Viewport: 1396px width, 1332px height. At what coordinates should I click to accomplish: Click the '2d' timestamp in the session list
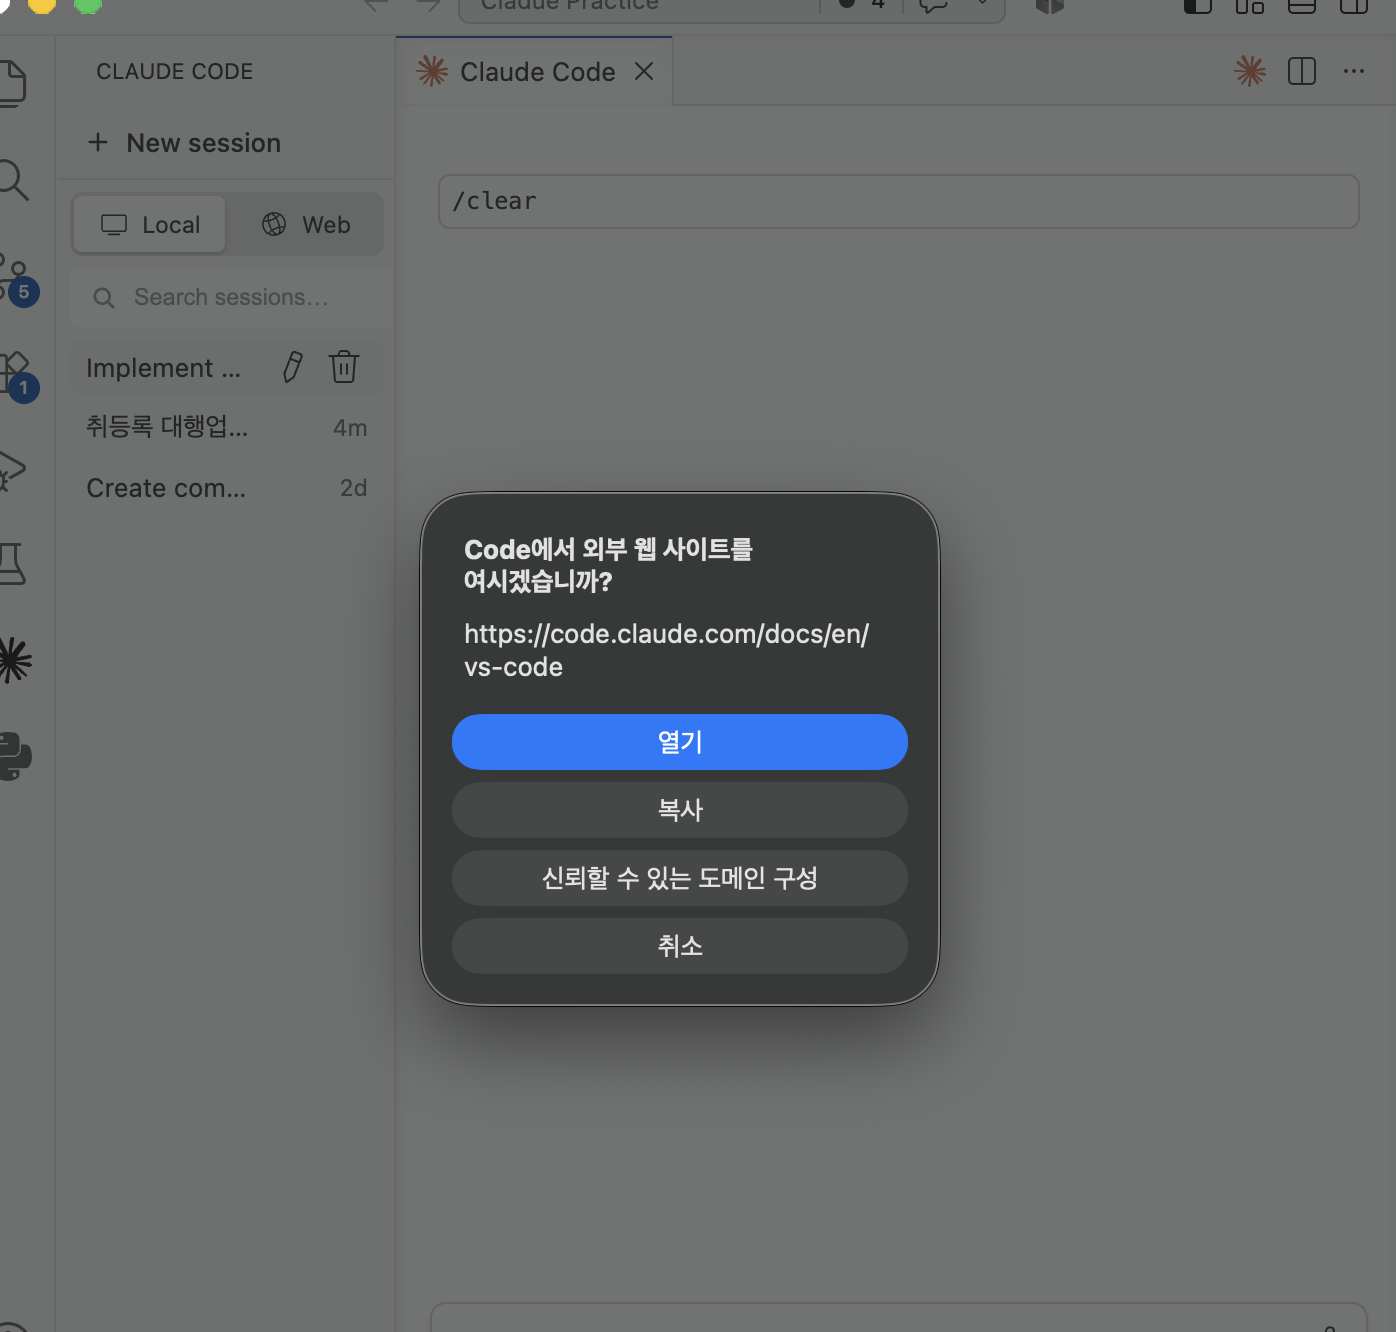pyautogui.click(x=353, y=488)
